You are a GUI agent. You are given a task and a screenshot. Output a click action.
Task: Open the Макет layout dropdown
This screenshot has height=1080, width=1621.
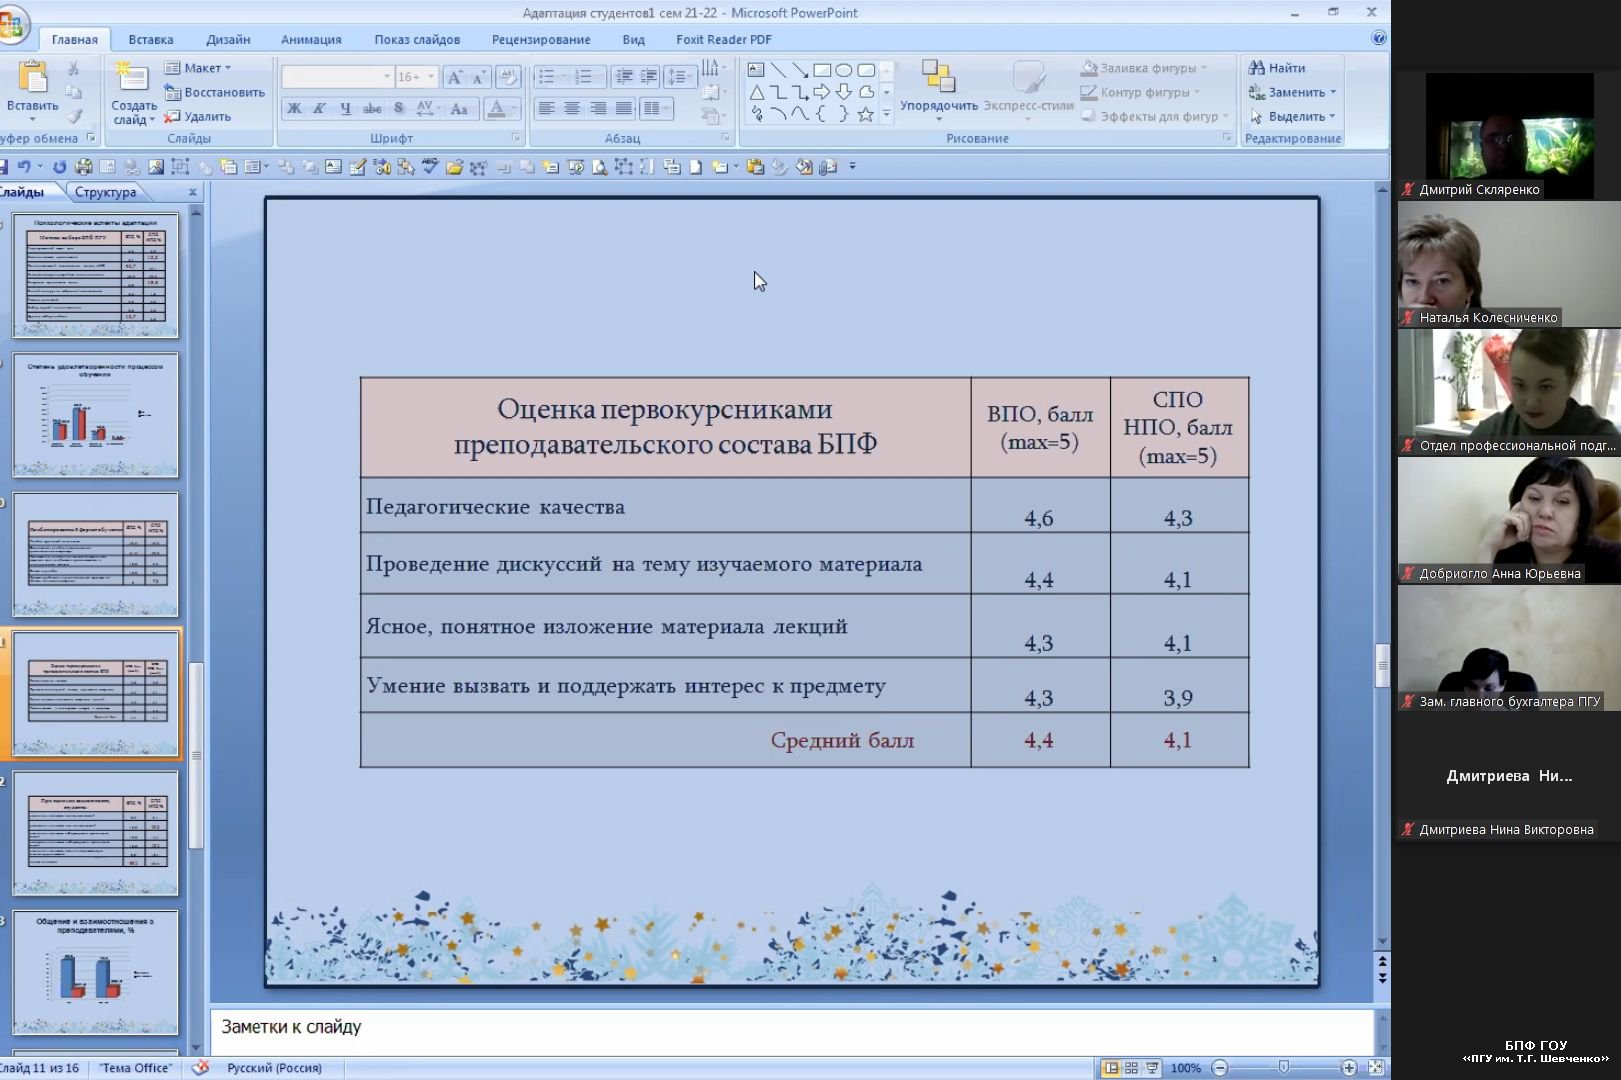198,68
